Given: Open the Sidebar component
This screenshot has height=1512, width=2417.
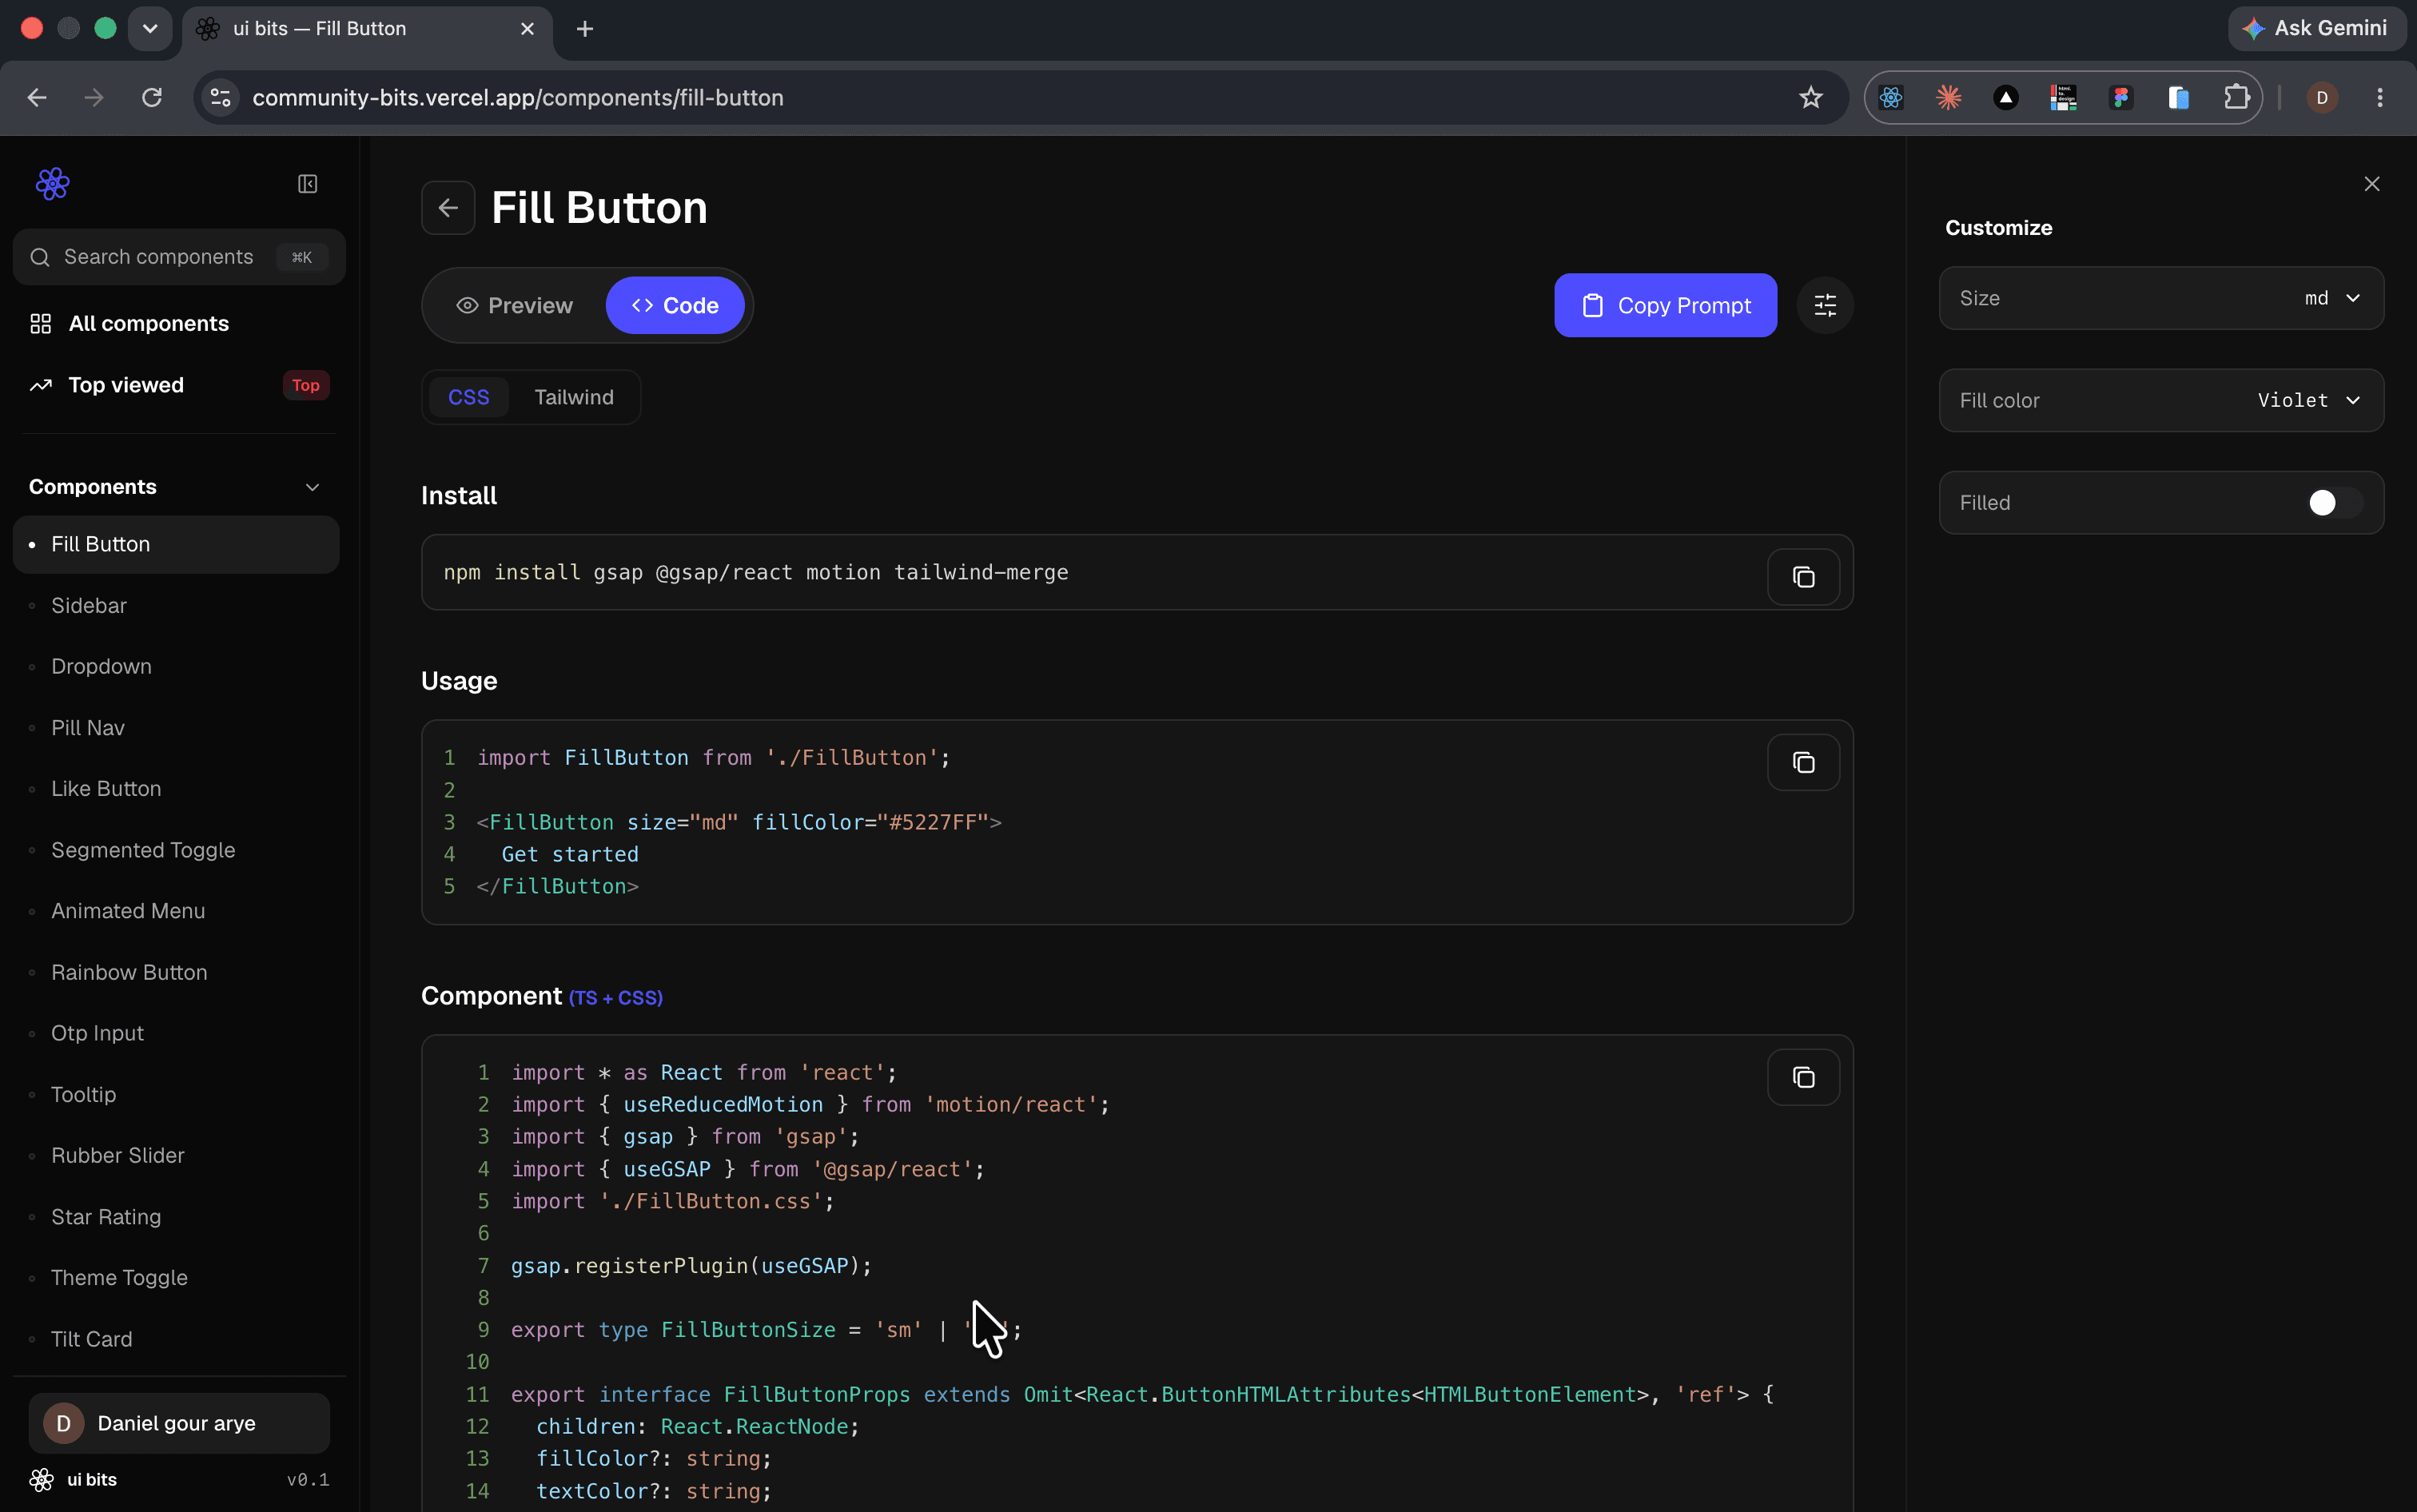Looking at the screenshot, I should [176, 606].
